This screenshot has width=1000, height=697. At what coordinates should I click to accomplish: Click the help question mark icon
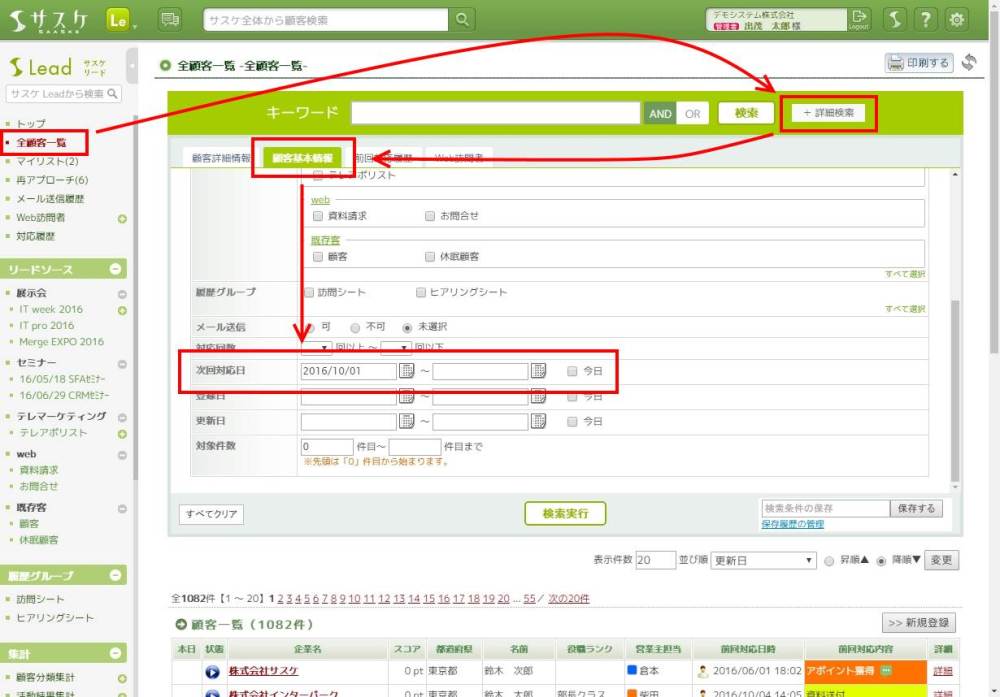(927, 19)
